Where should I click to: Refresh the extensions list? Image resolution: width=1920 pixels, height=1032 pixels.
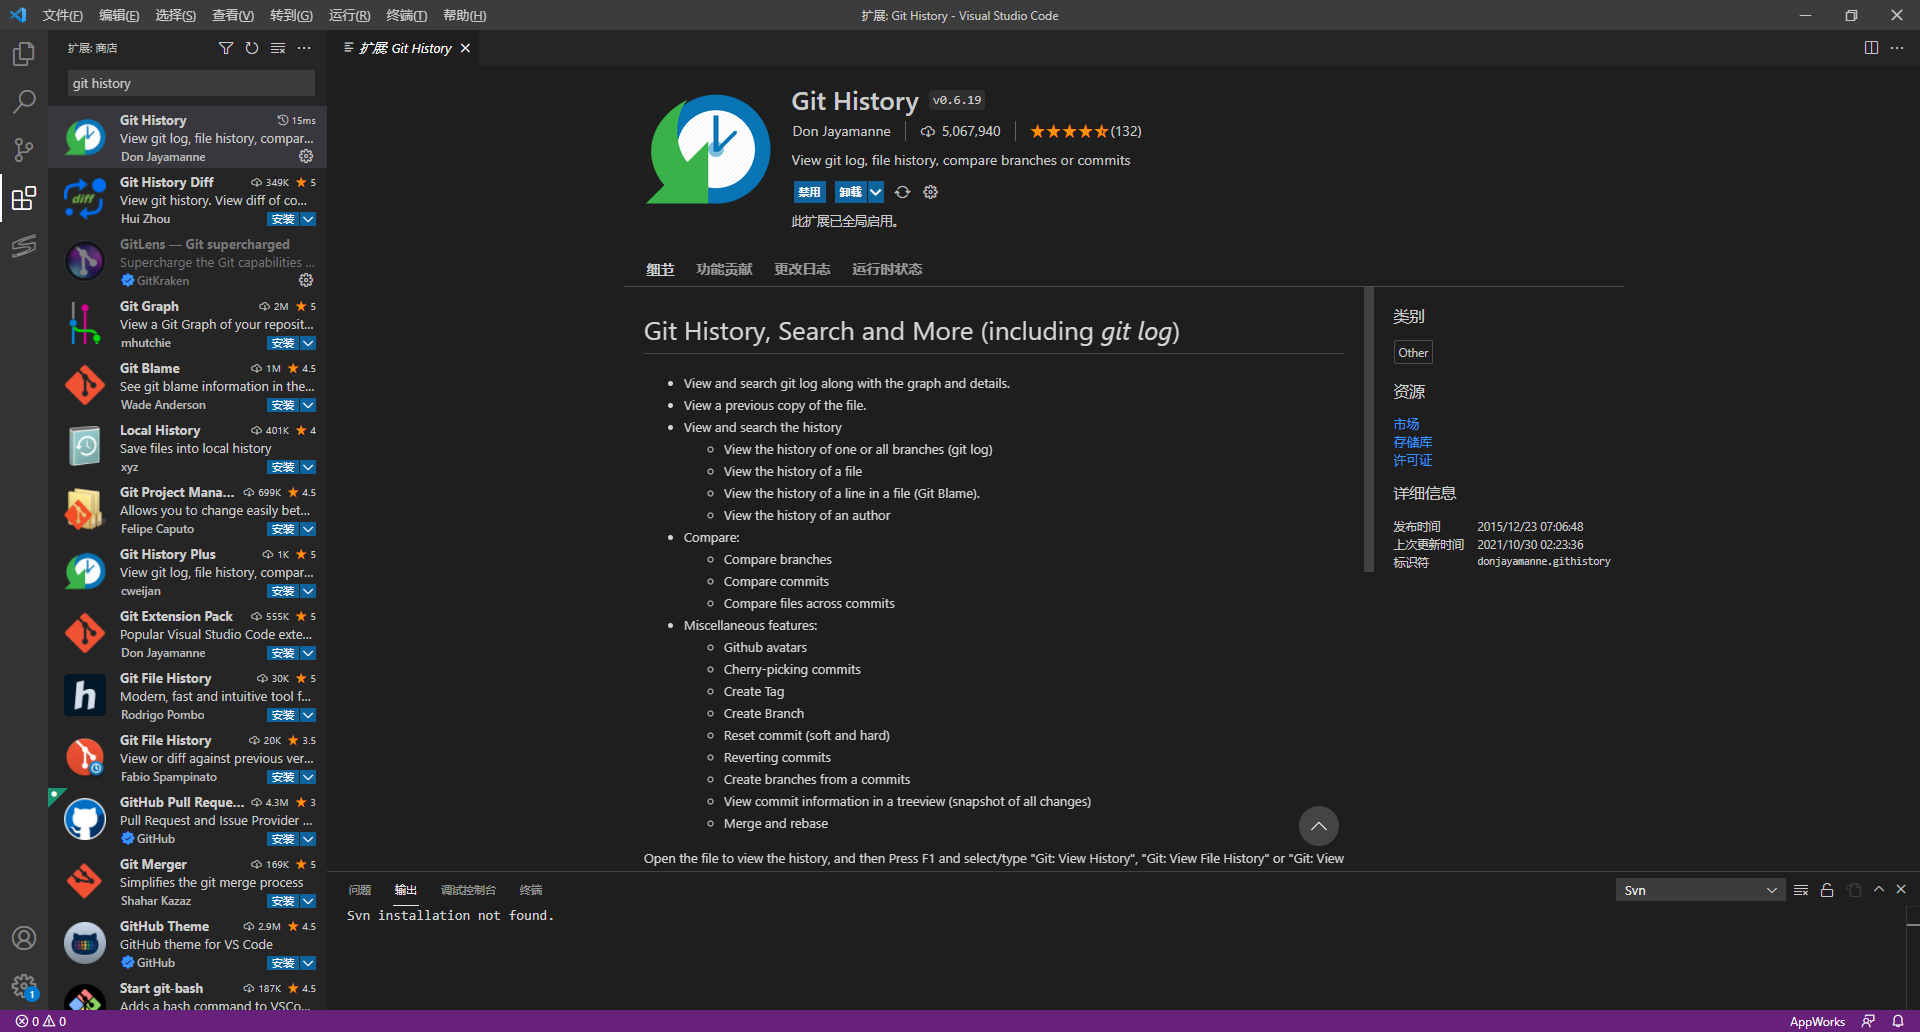252,48
